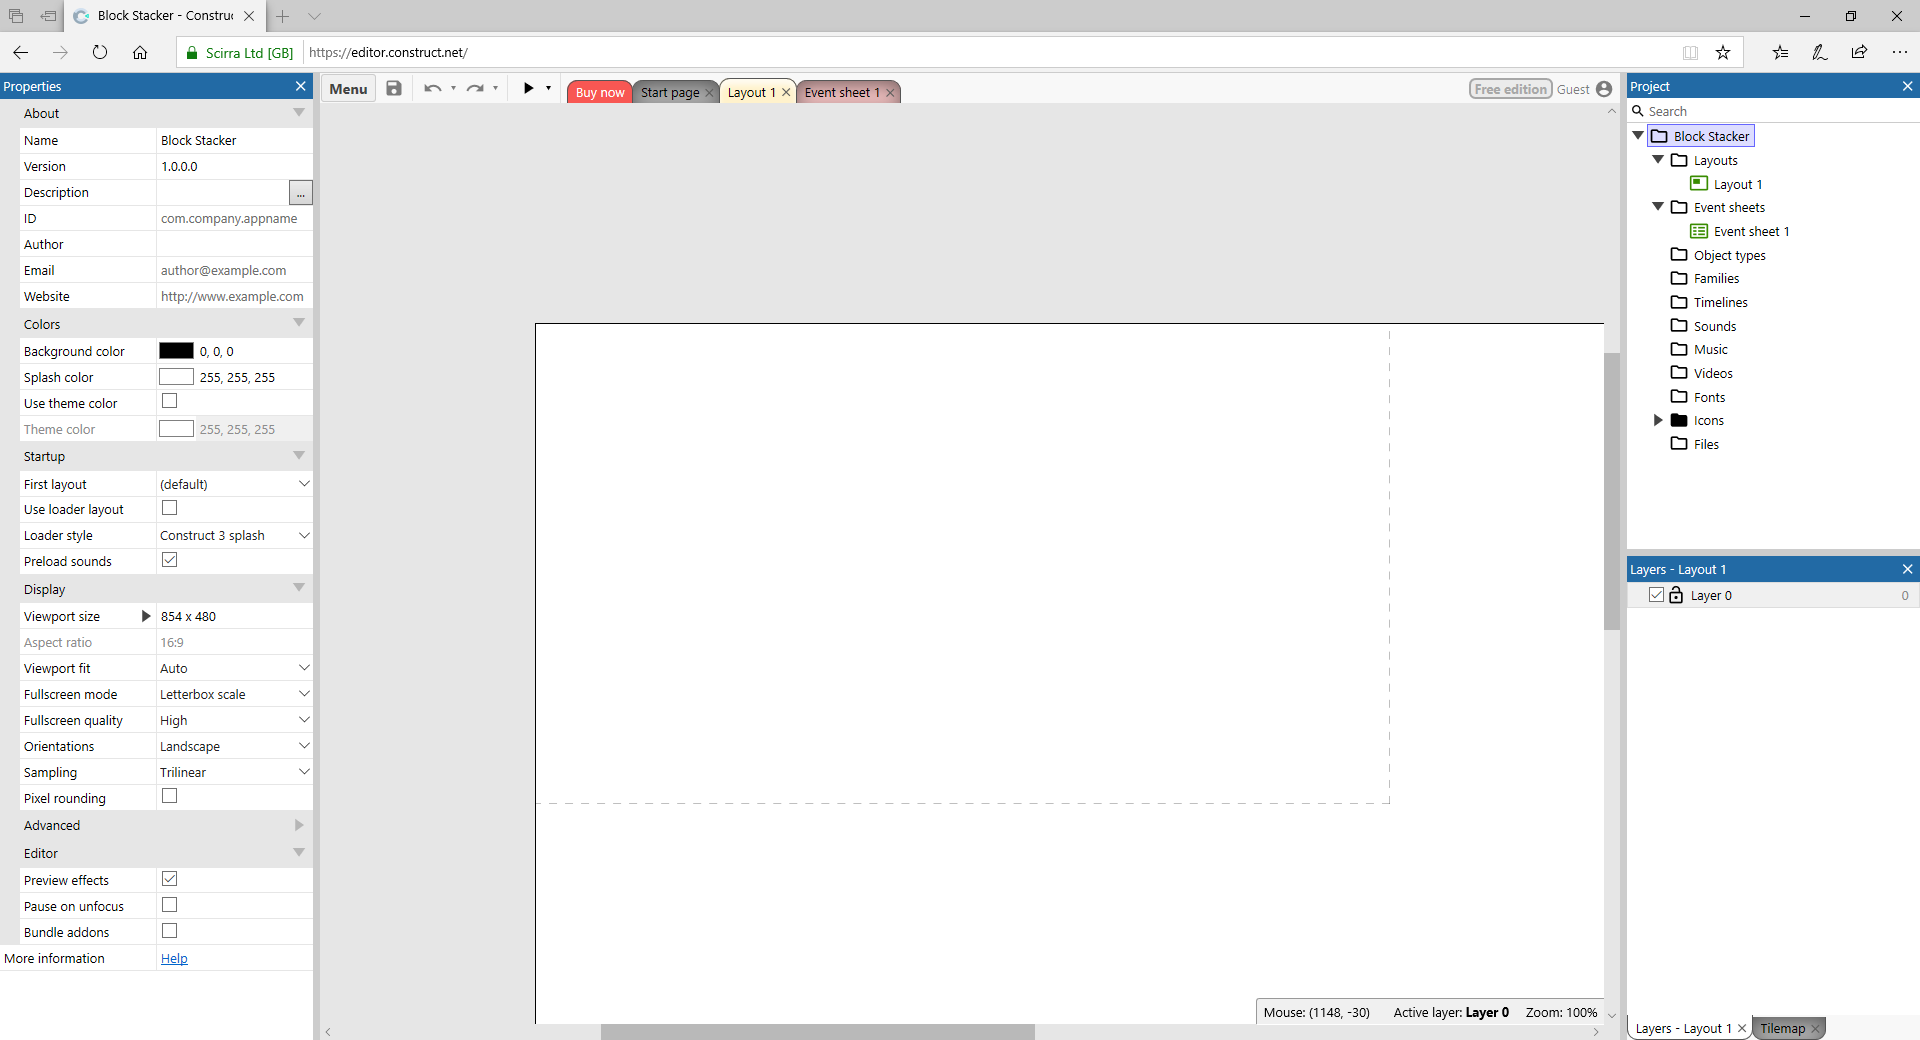The image size is (1920, 1040).
Task: Enable the Pixel rounding option
Action: 169,796
